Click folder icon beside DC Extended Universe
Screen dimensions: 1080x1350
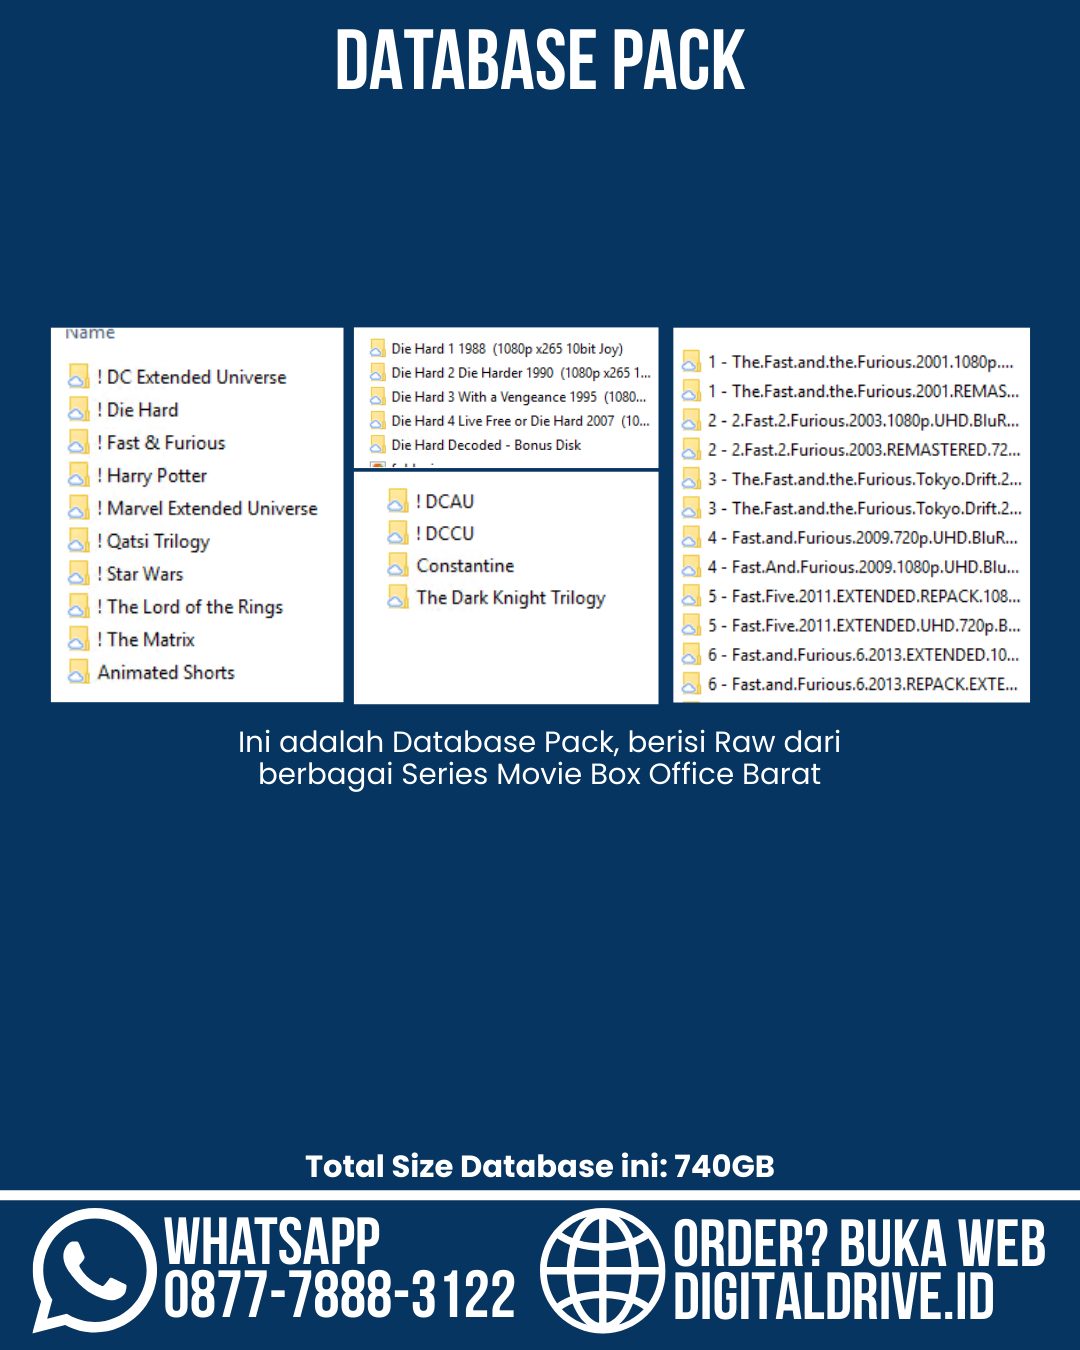[x=79, y=377]
